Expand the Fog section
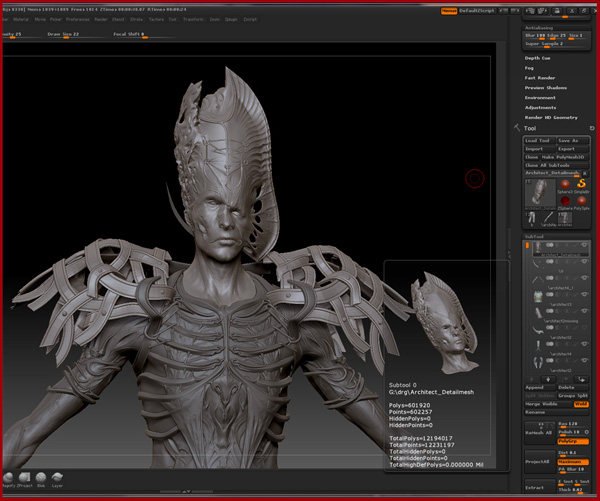The image size is (600, 501). [529, 68]
